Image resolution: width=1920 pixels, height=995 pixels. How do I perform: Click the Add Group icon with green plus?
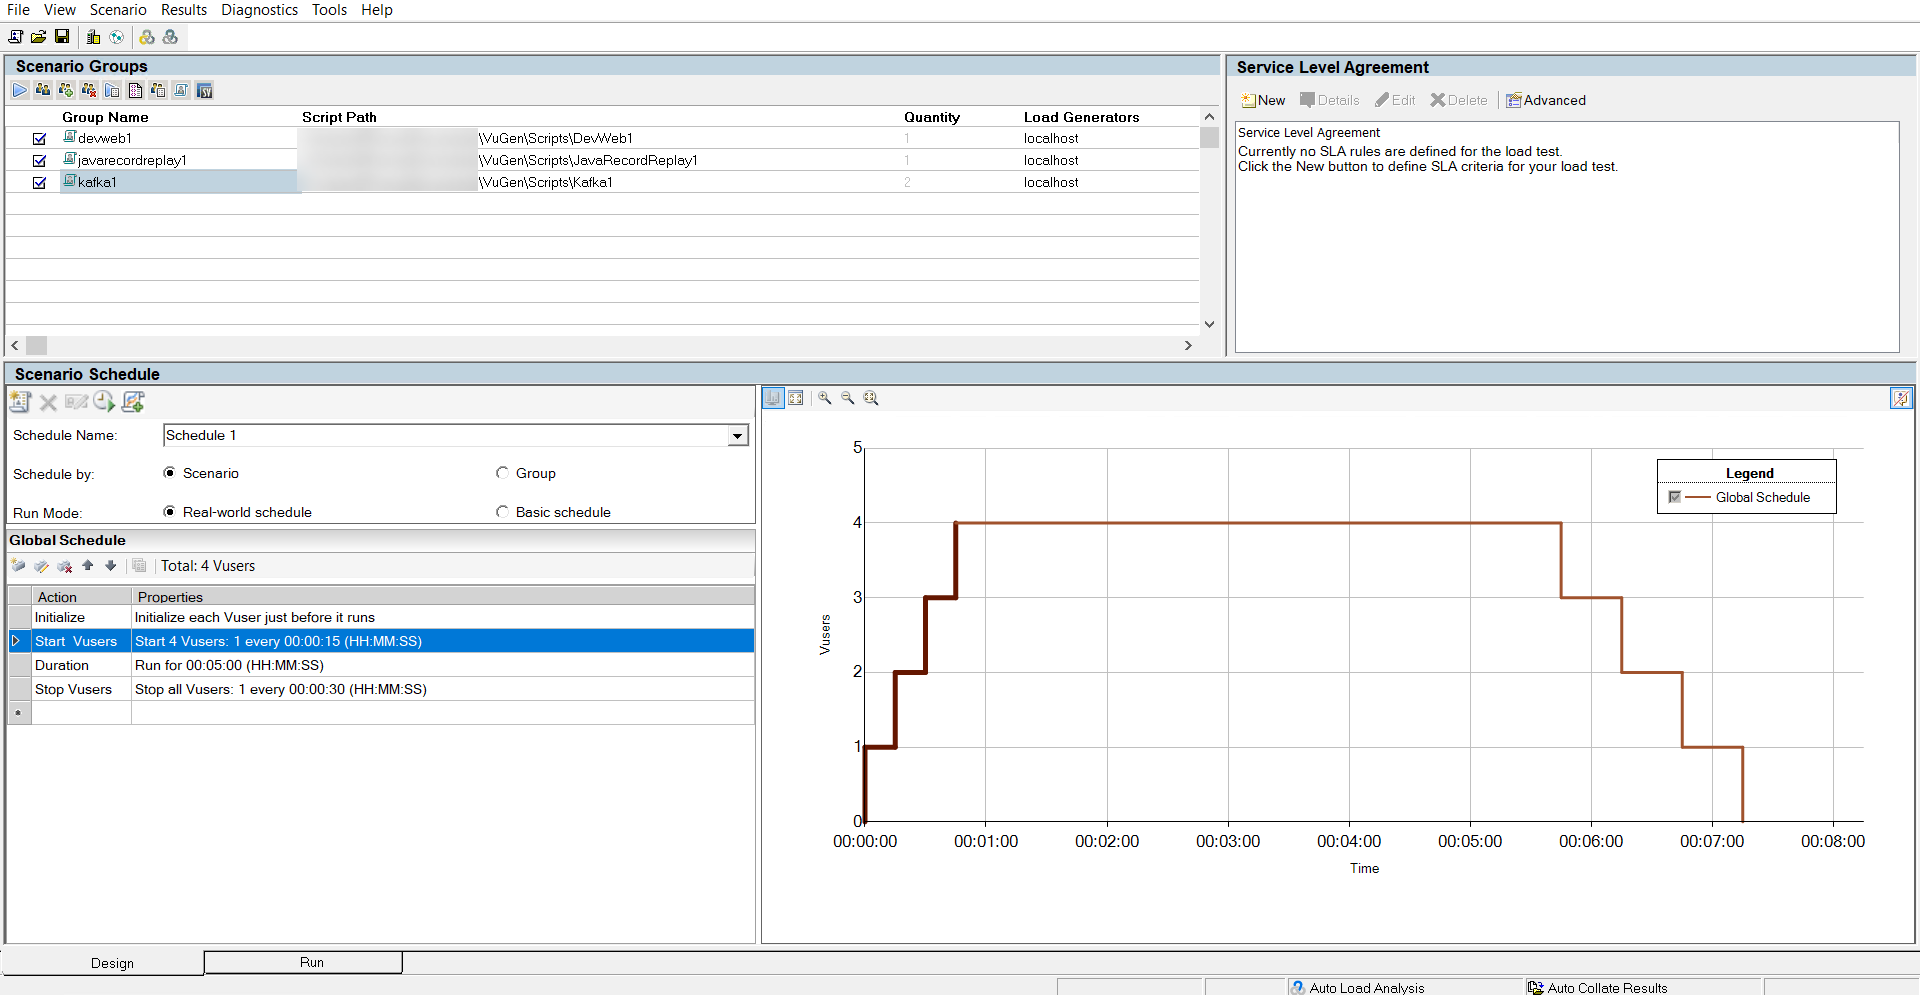66,91
